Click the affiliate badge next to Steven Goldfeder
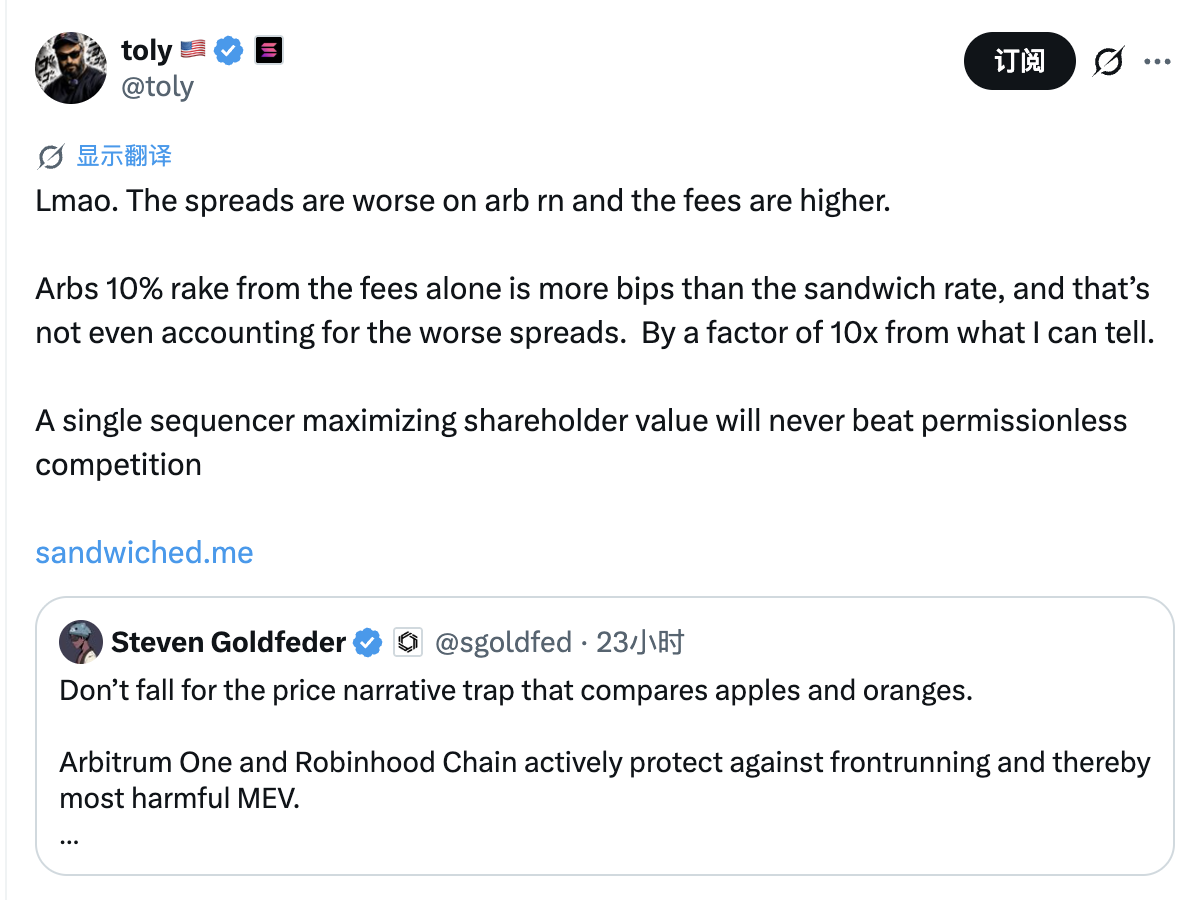 click(x=408, y=642)
